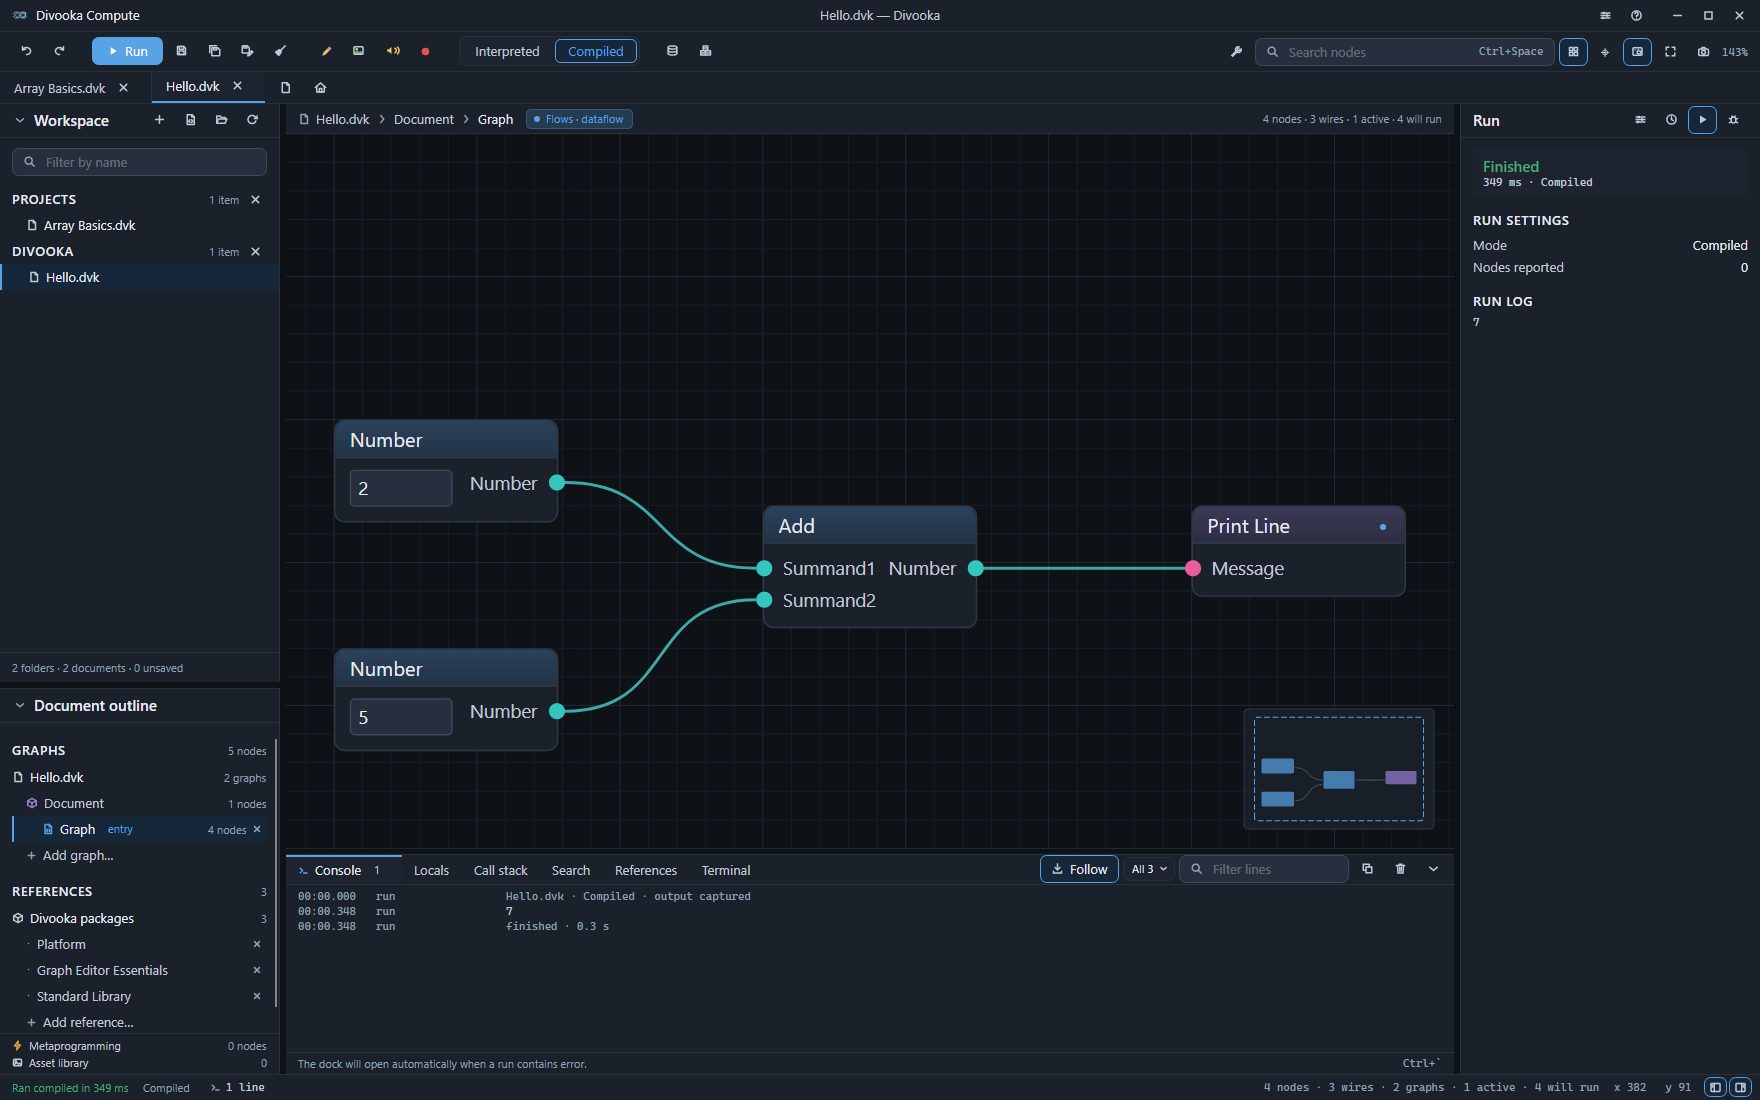Switch to the Terminal tab

pos(726,870)
